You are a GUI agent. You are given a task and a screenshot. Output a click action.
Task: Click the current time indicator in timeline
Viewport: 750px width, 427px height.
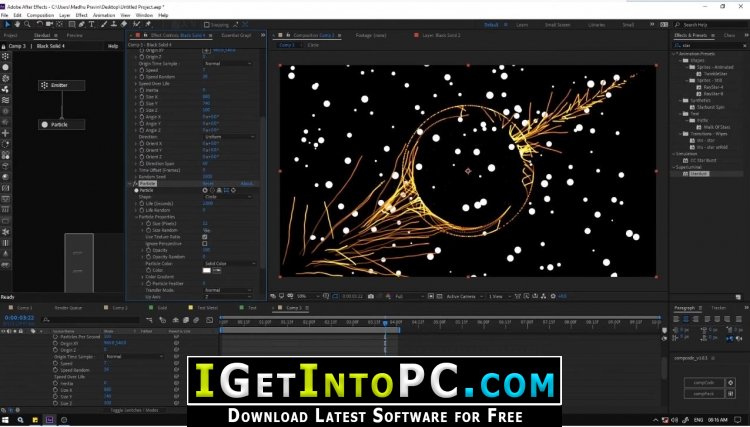point(386,323)
